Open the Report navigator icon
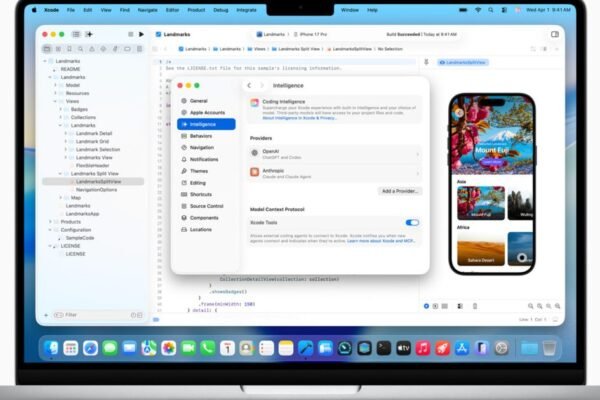 pos(139,49)
